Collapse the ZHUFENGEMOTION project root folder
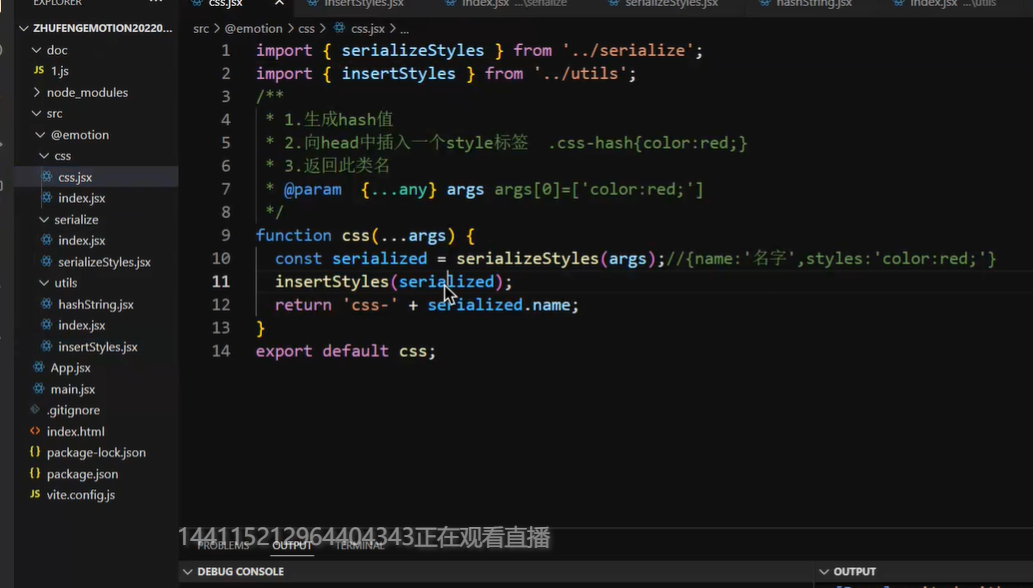 coord(25,28)
